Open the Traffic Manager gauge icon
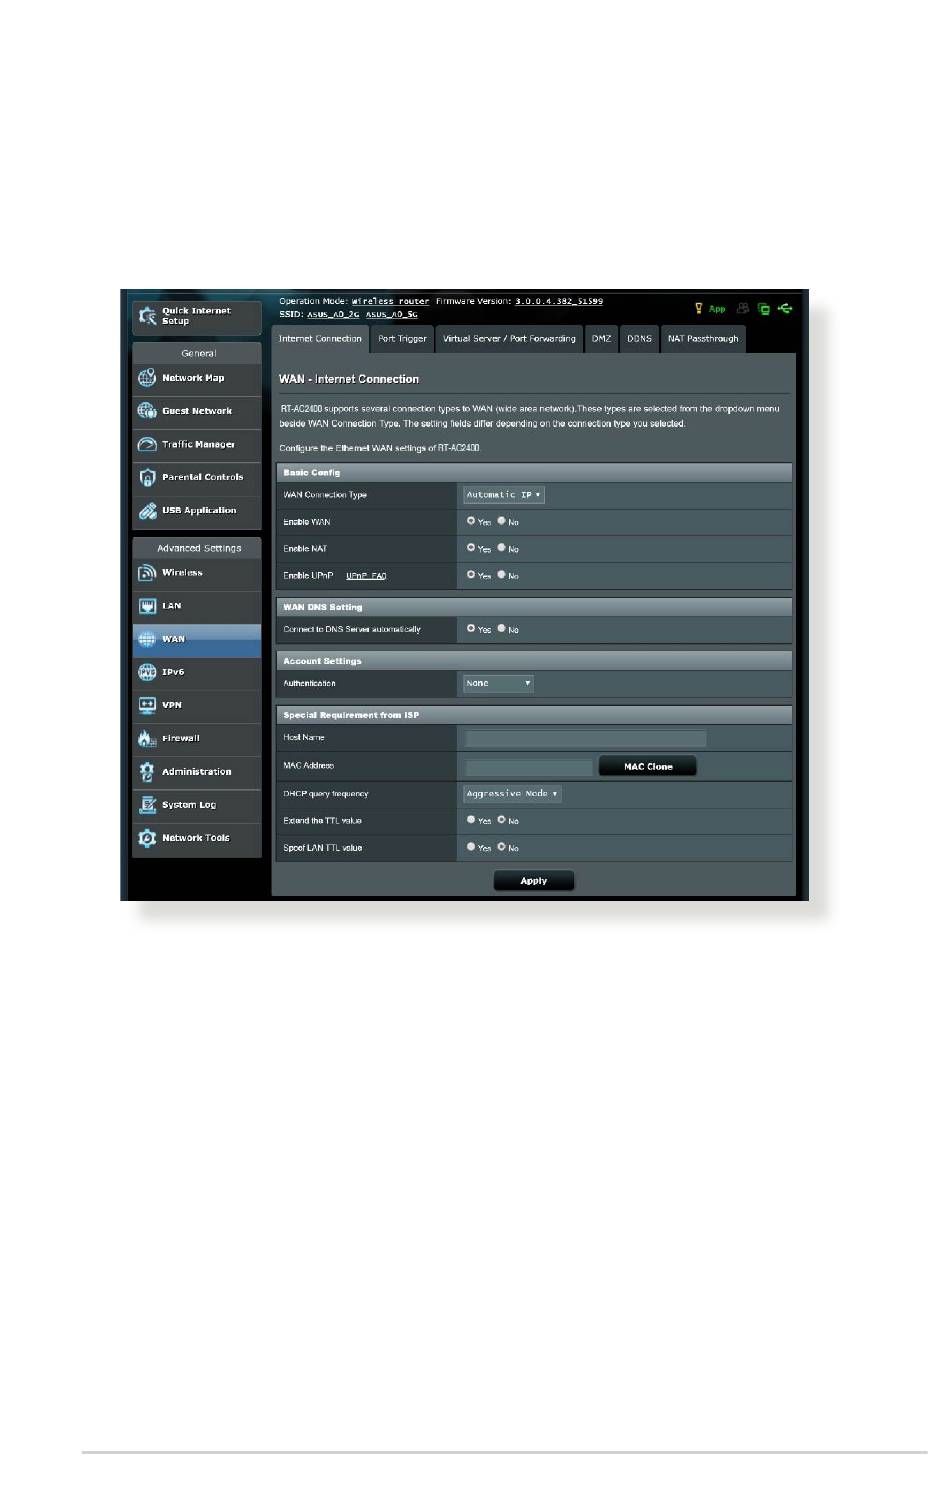This screenshot has width=950, height=1485. click(147, 444)
